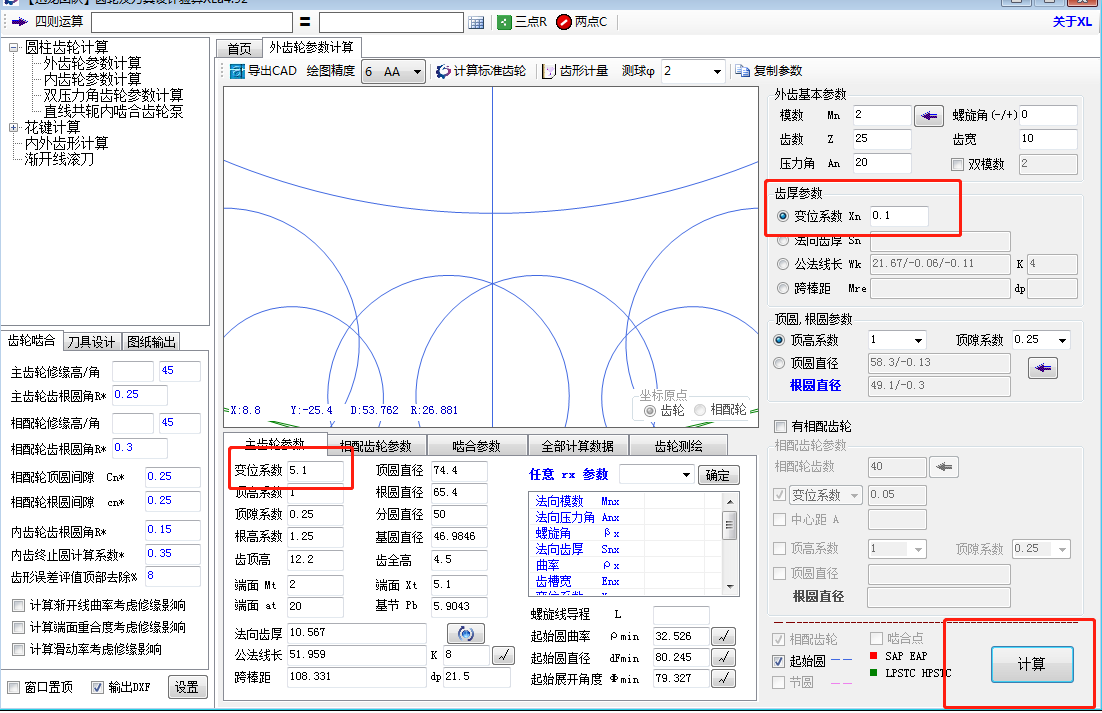Click the arrow button beside 相配轮齿数
Image resolution: width=1102 pixels, height=713 pixels.
click(943, 466)
